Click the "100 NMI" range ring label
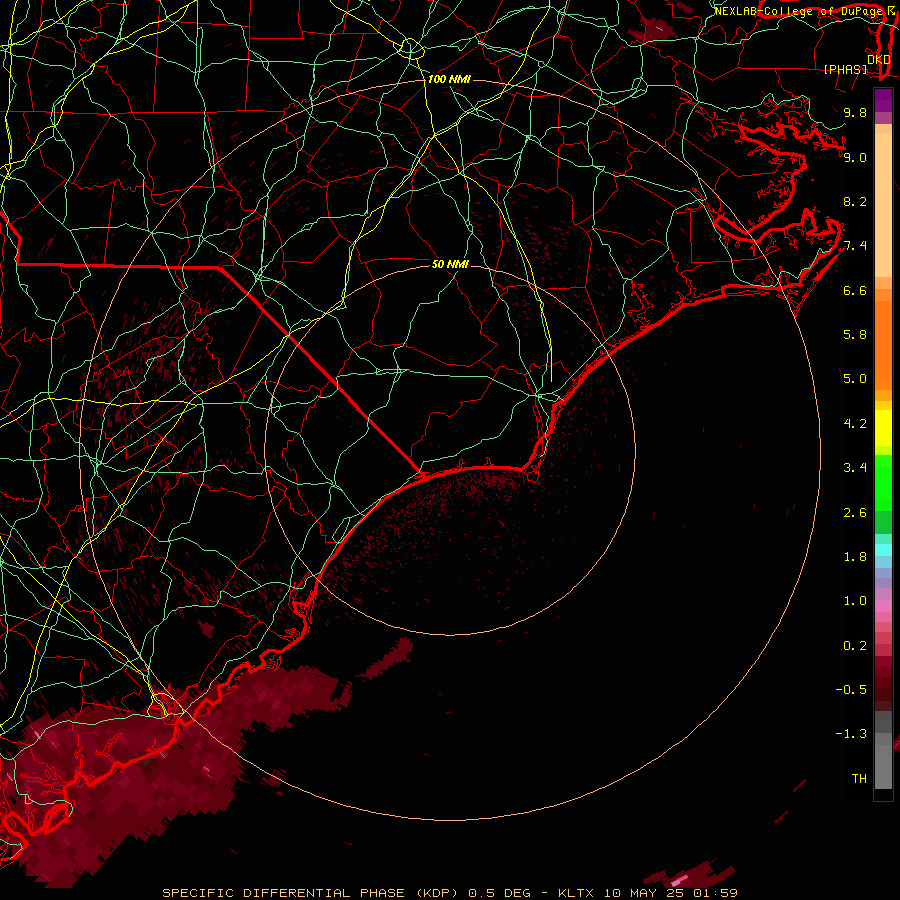The width and height of the screenshot is (900, 900). [449, 79]
